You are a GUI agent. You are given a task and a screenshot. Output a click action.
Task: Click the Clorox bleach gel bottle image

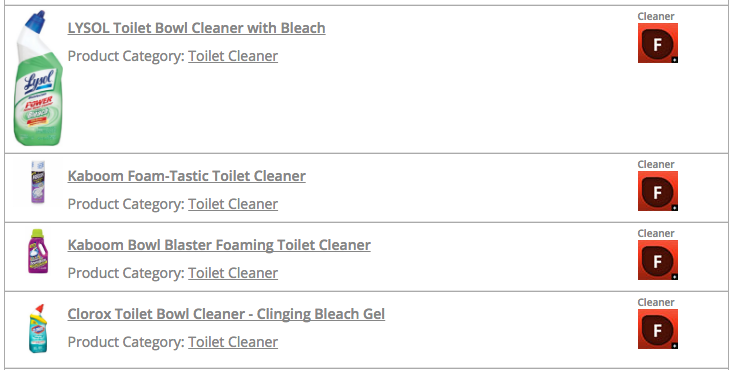coord(38,328)
